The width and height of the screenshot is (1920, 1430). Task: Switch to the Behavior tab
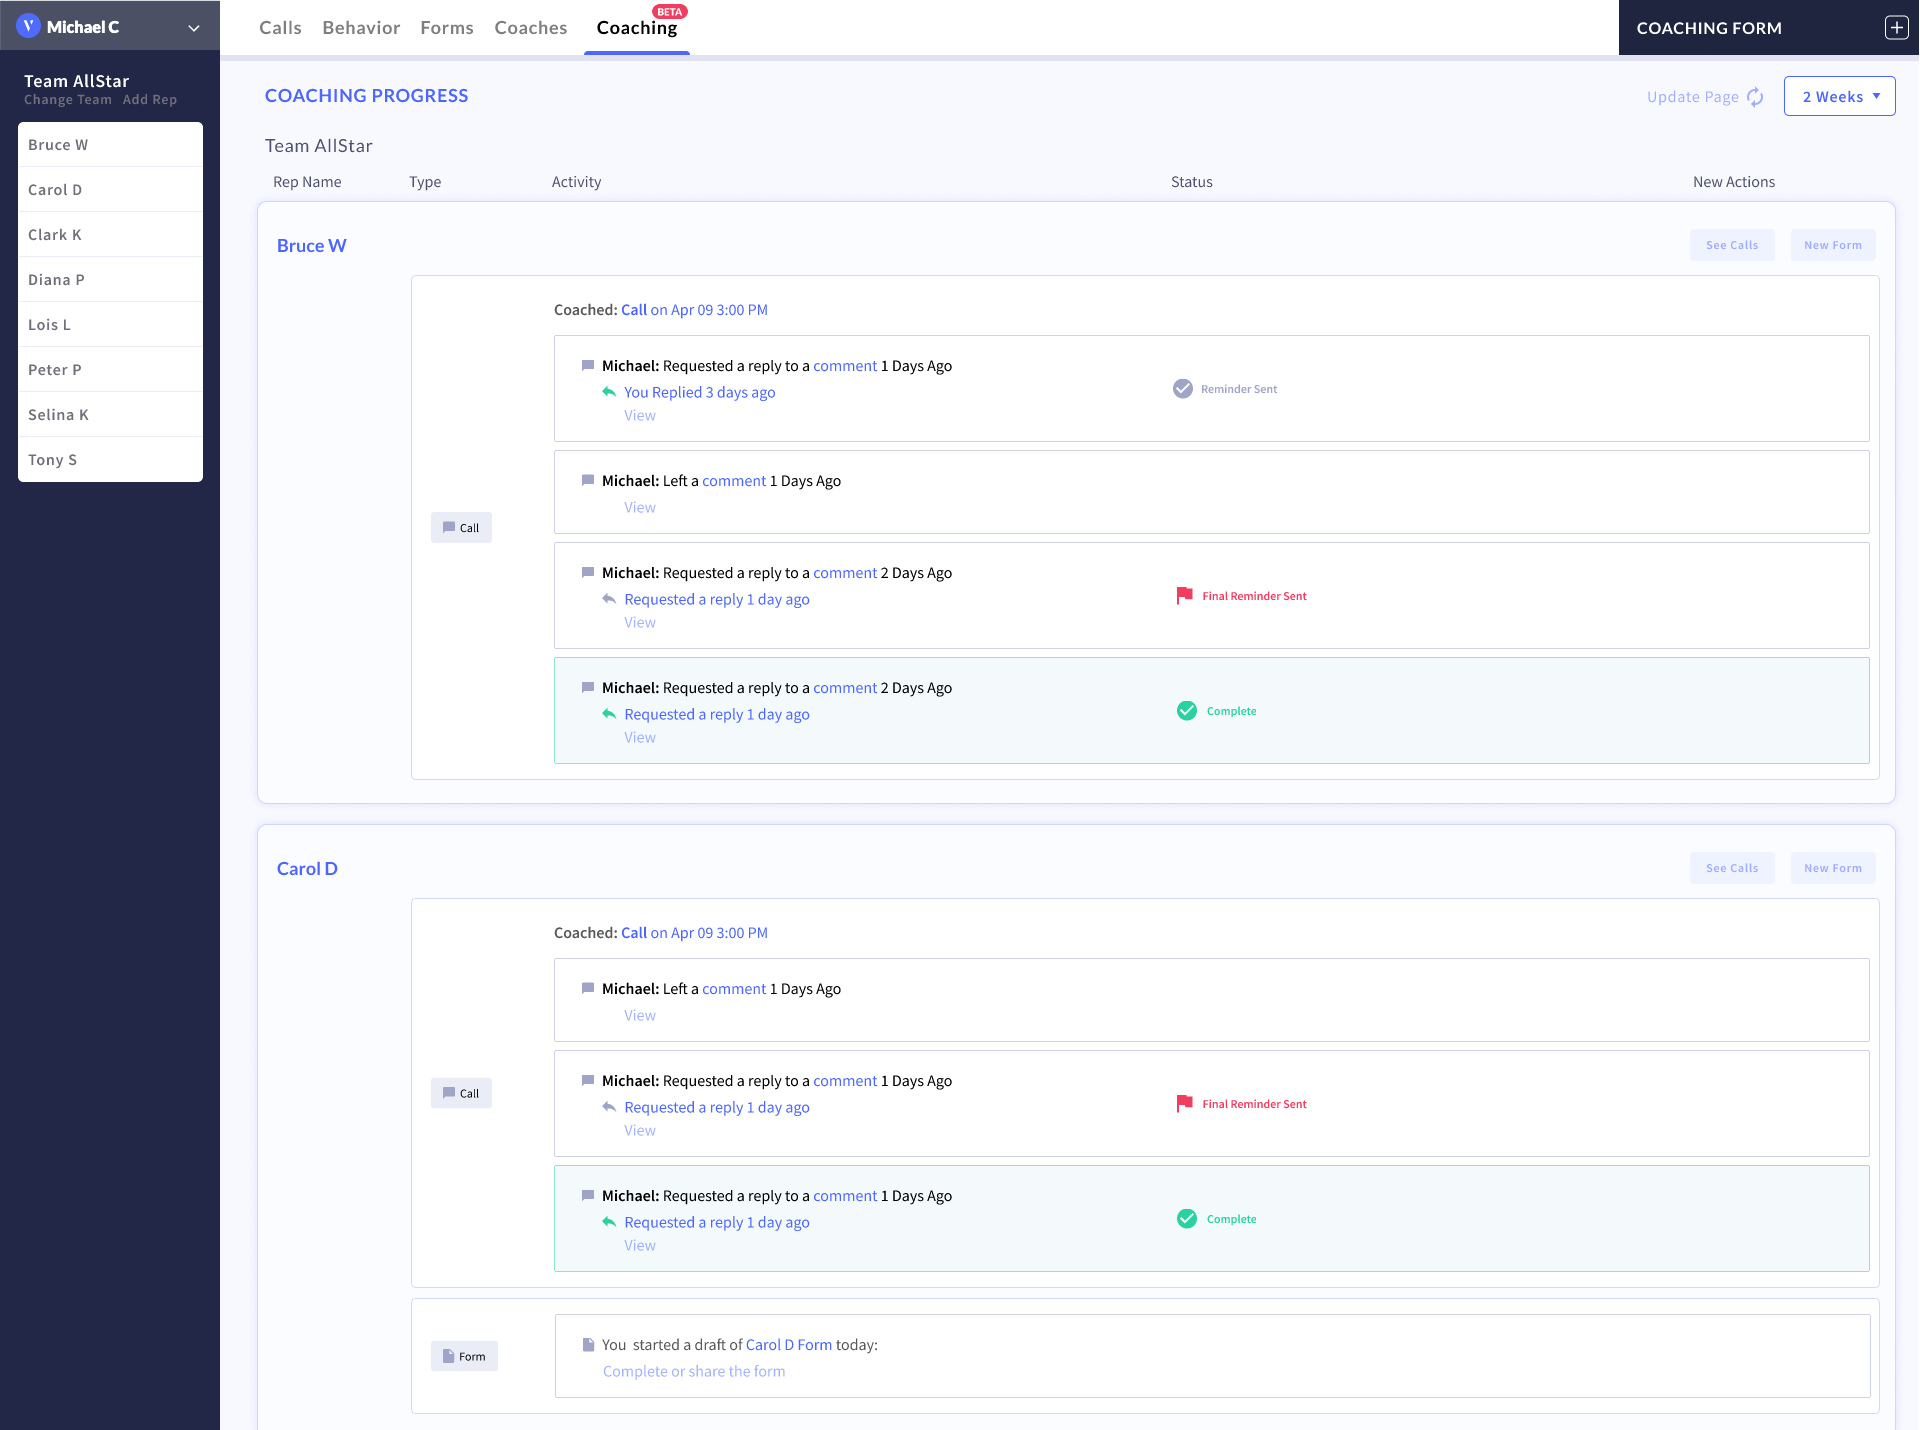point(361,28)
